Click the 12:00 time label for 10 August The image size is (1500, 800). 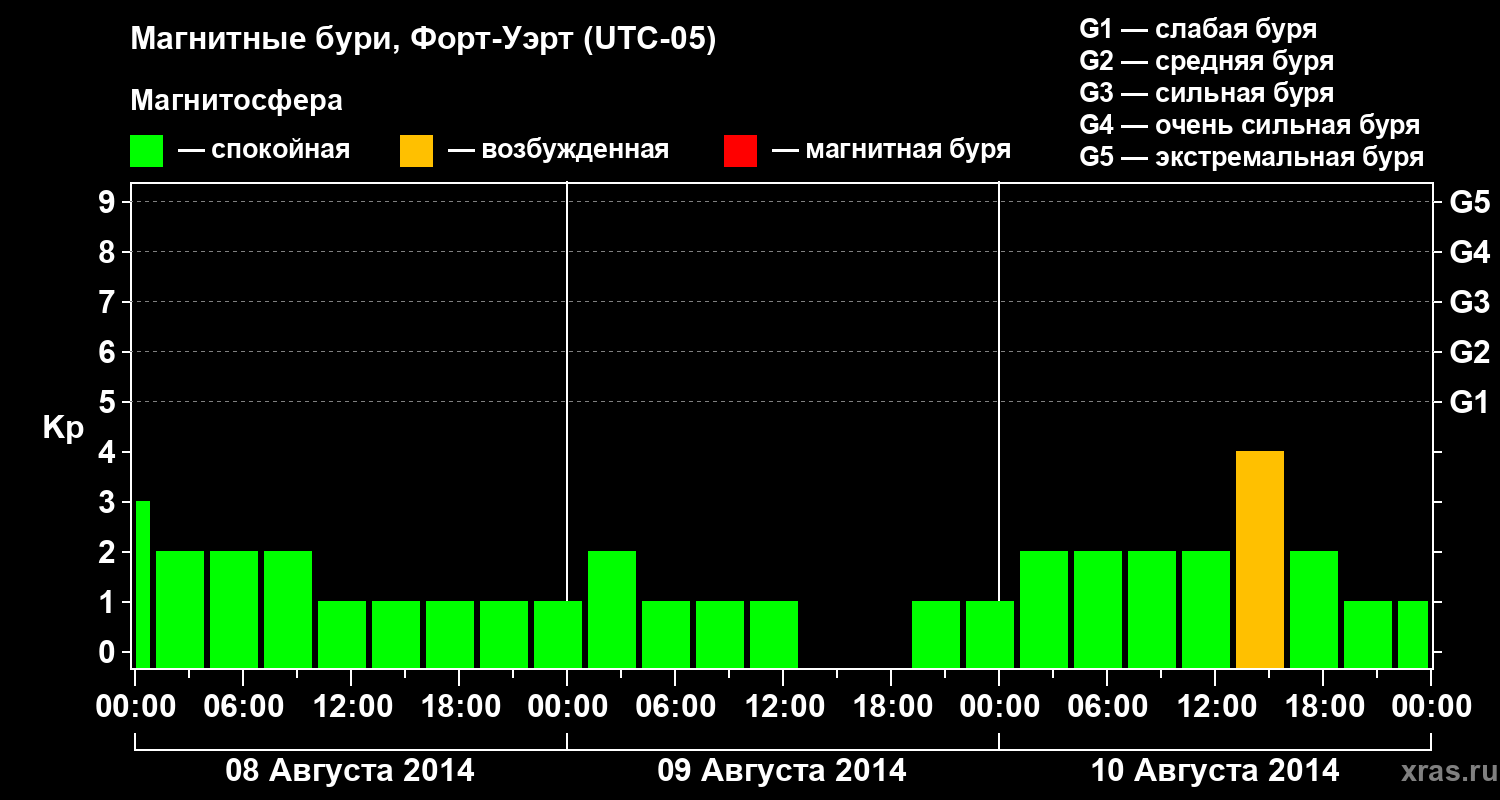[x=1215, y=706]
